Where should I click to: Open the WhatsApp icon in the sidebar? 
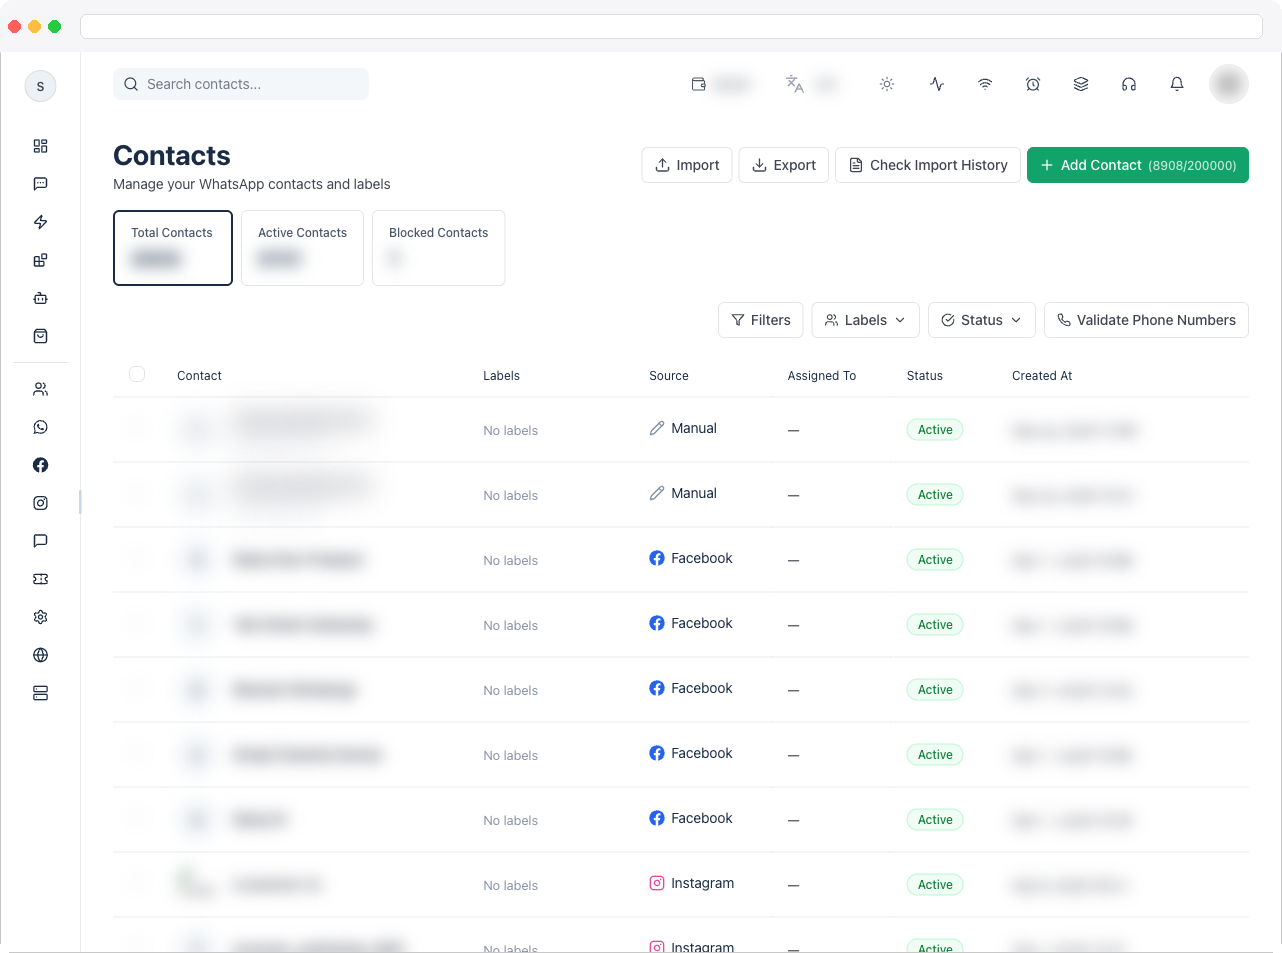point(40,427)
